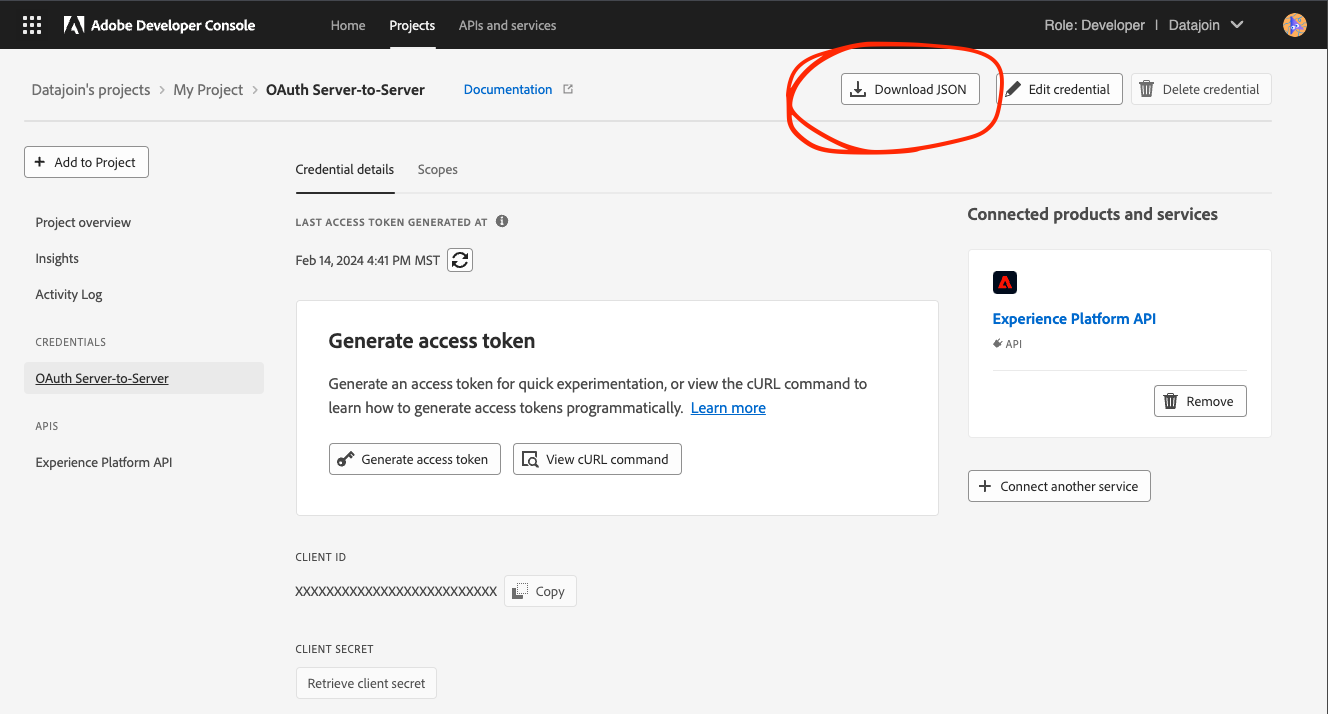Open the Experience Platform API link
1328x714 pixels.
1074,318
